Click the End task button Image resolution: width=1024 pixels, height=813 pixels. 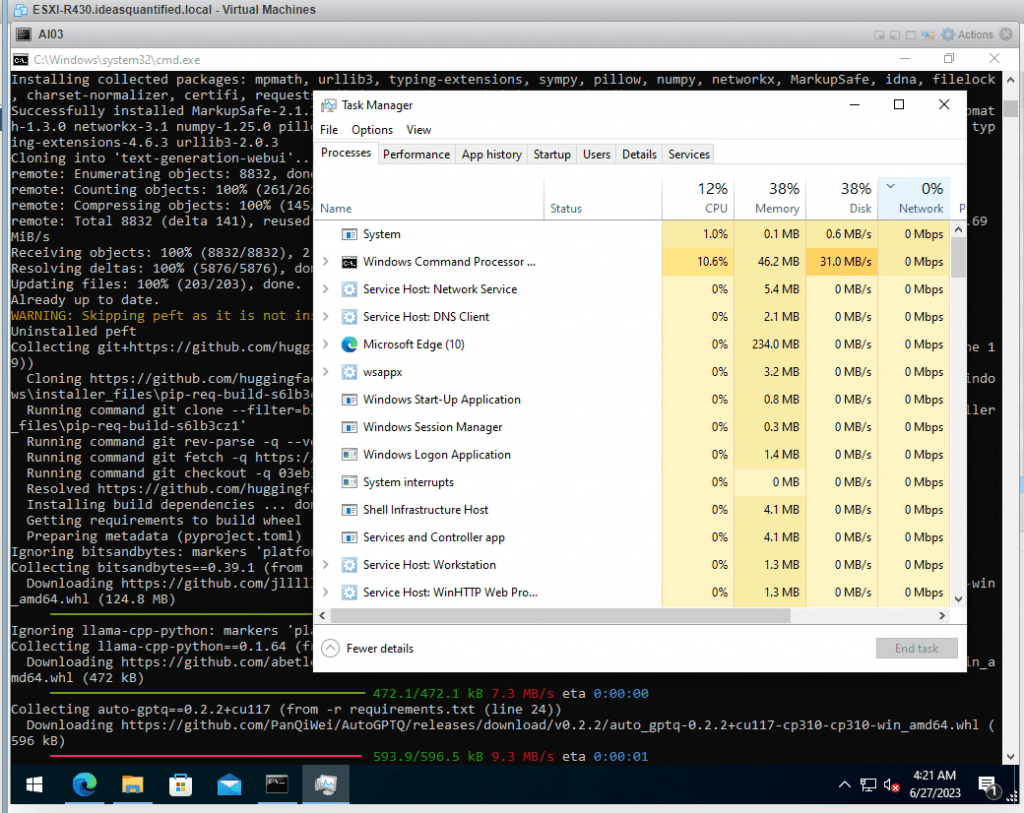[x=917, y=648]
